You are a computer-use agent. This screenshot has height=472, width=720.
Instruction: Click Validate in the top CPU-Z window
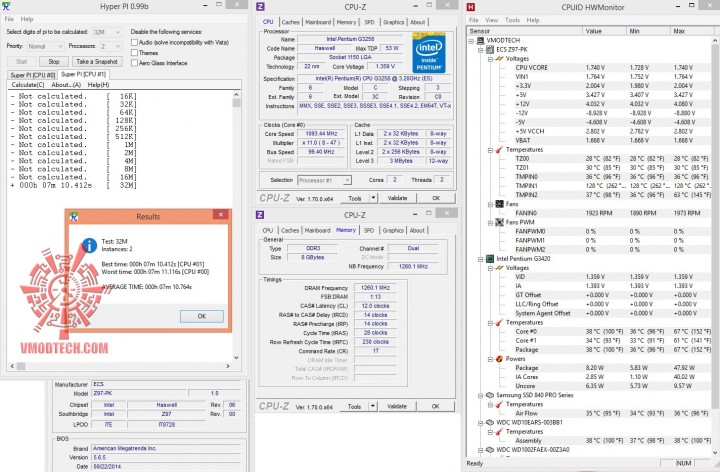pos(398,198)
